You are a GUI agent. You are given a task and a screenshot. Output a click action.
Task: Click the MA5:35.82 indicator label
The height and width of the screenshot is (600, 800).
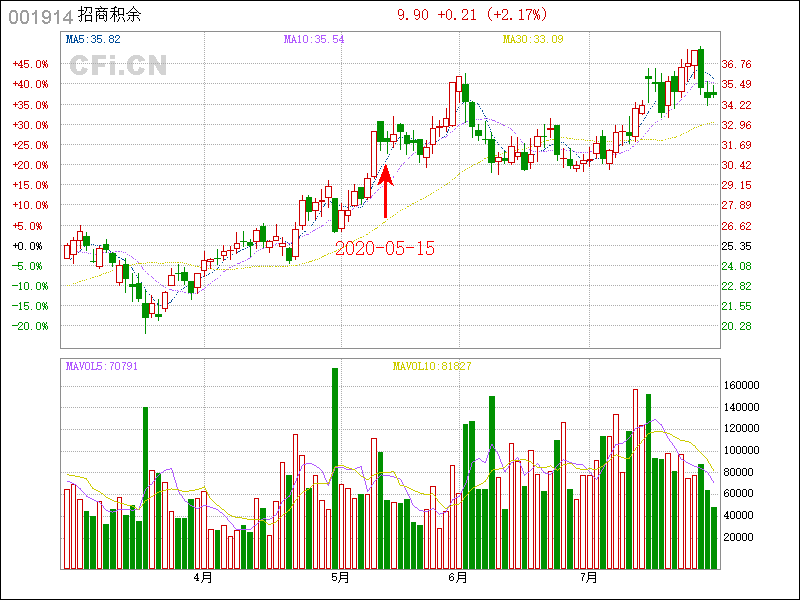(x=93, y=39)
